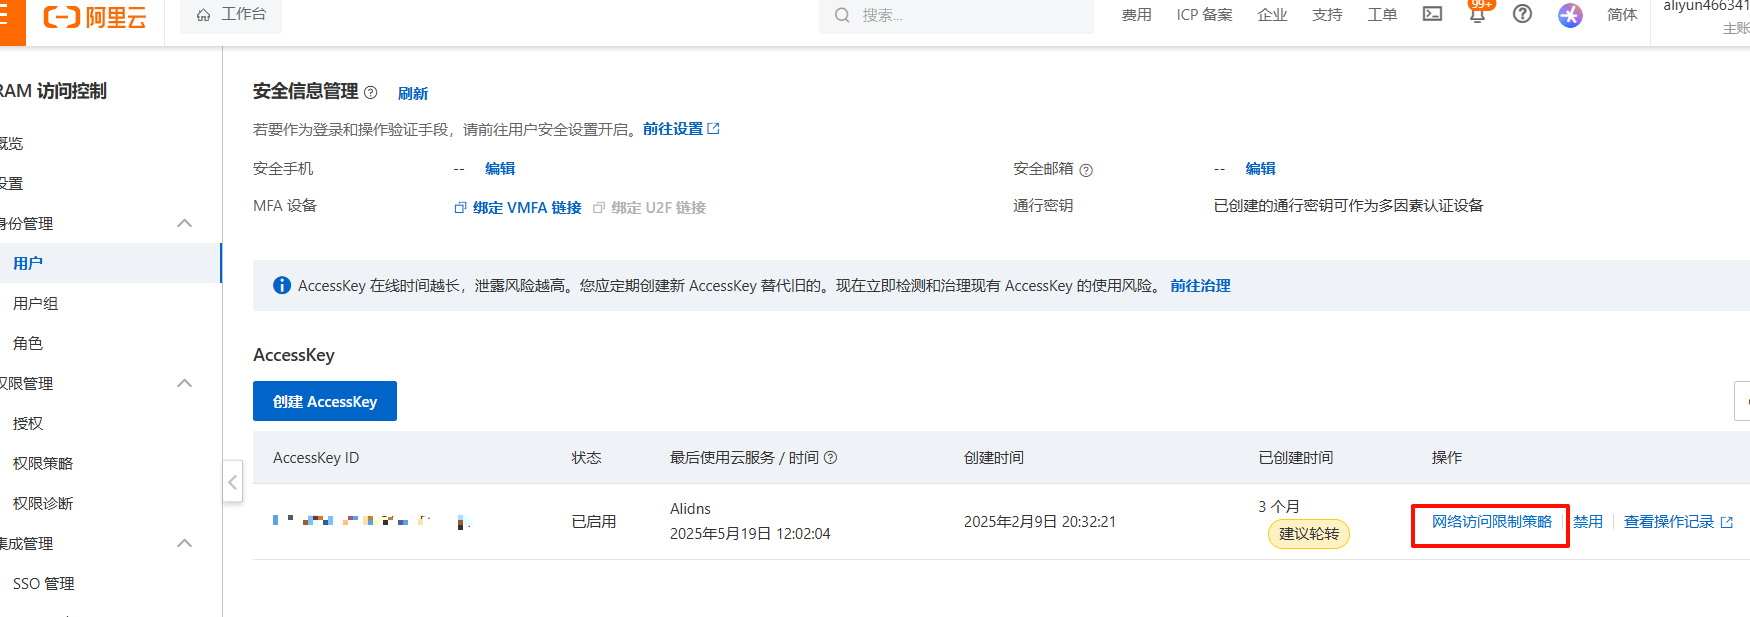This screenshot has height=617, width=1750.
Task: Click the Alibaba Cloud logo
Action: pyautogui.click(x=95, y=17)
